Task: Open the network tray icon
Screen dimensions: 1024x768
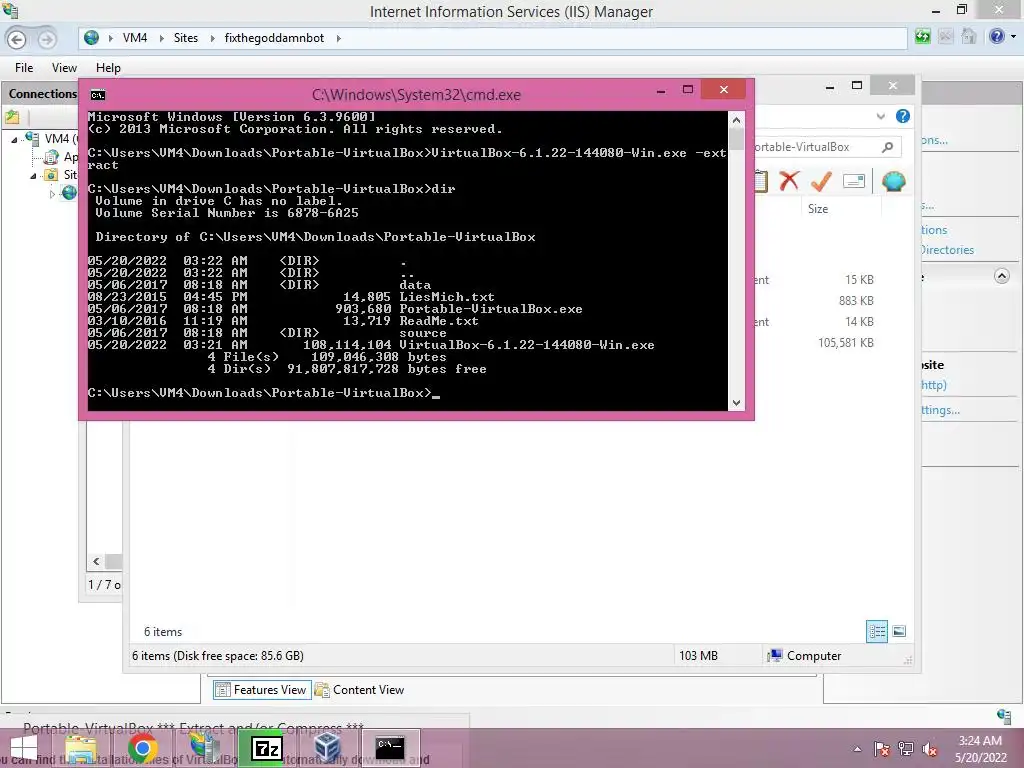Action: (x=906, y=748)
